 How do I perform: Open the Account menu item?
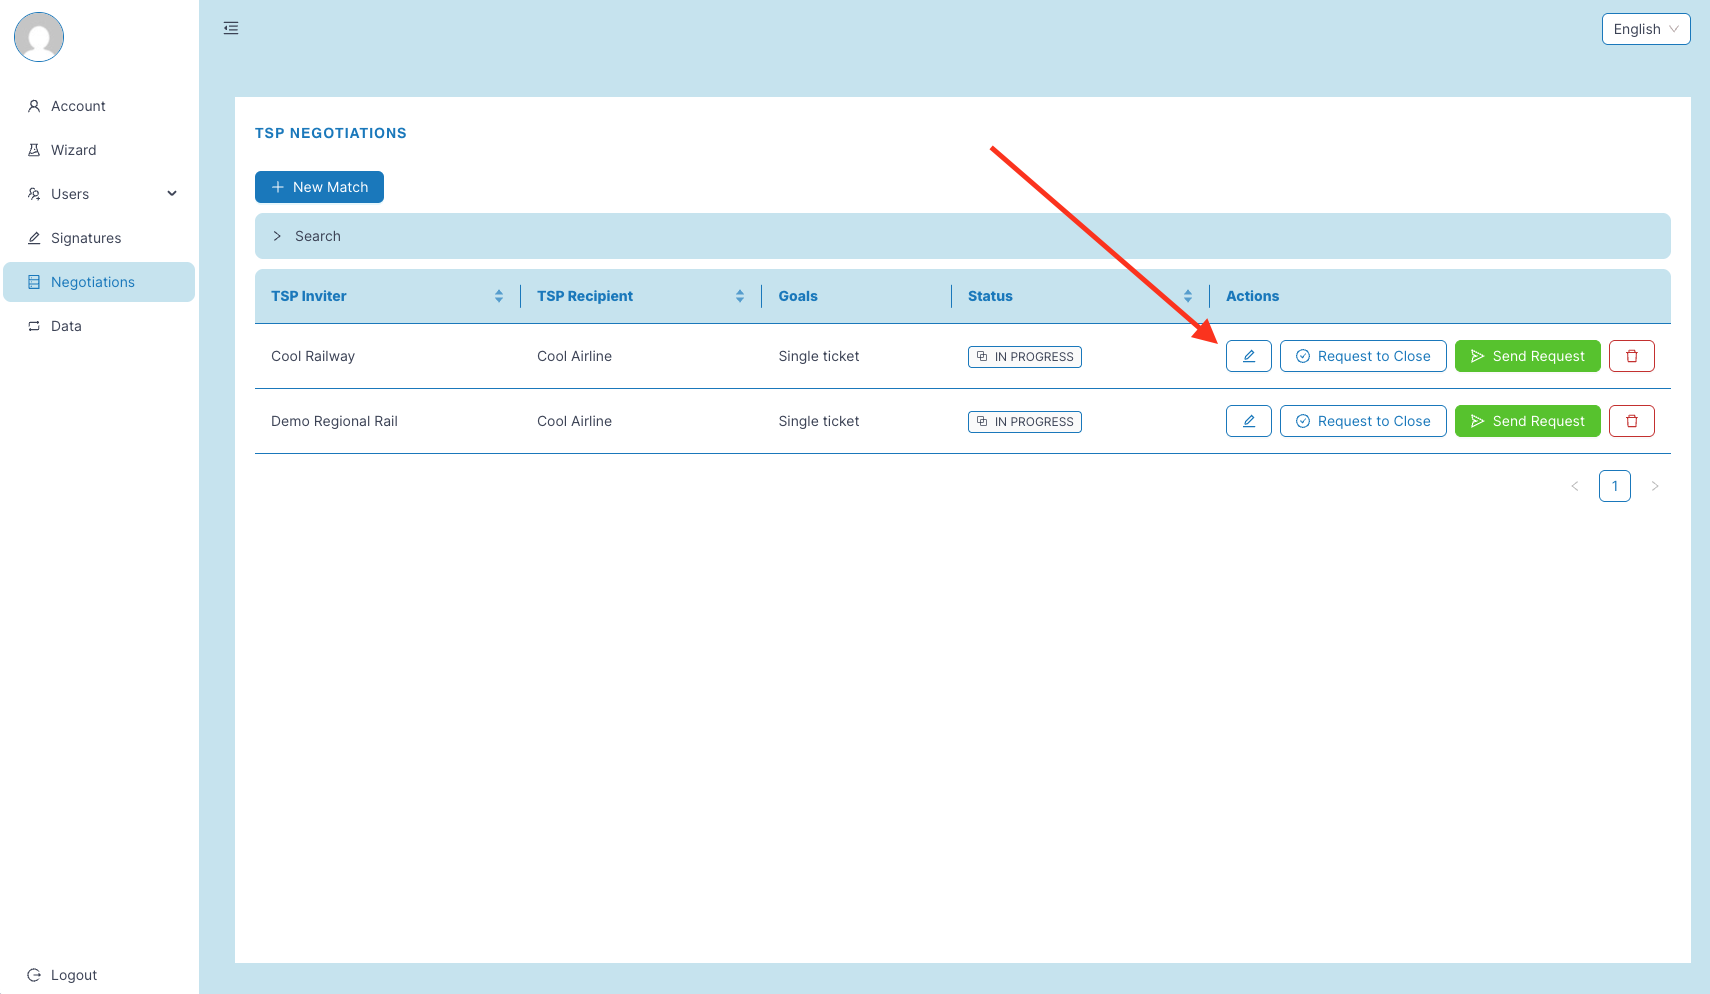point(78,106)
